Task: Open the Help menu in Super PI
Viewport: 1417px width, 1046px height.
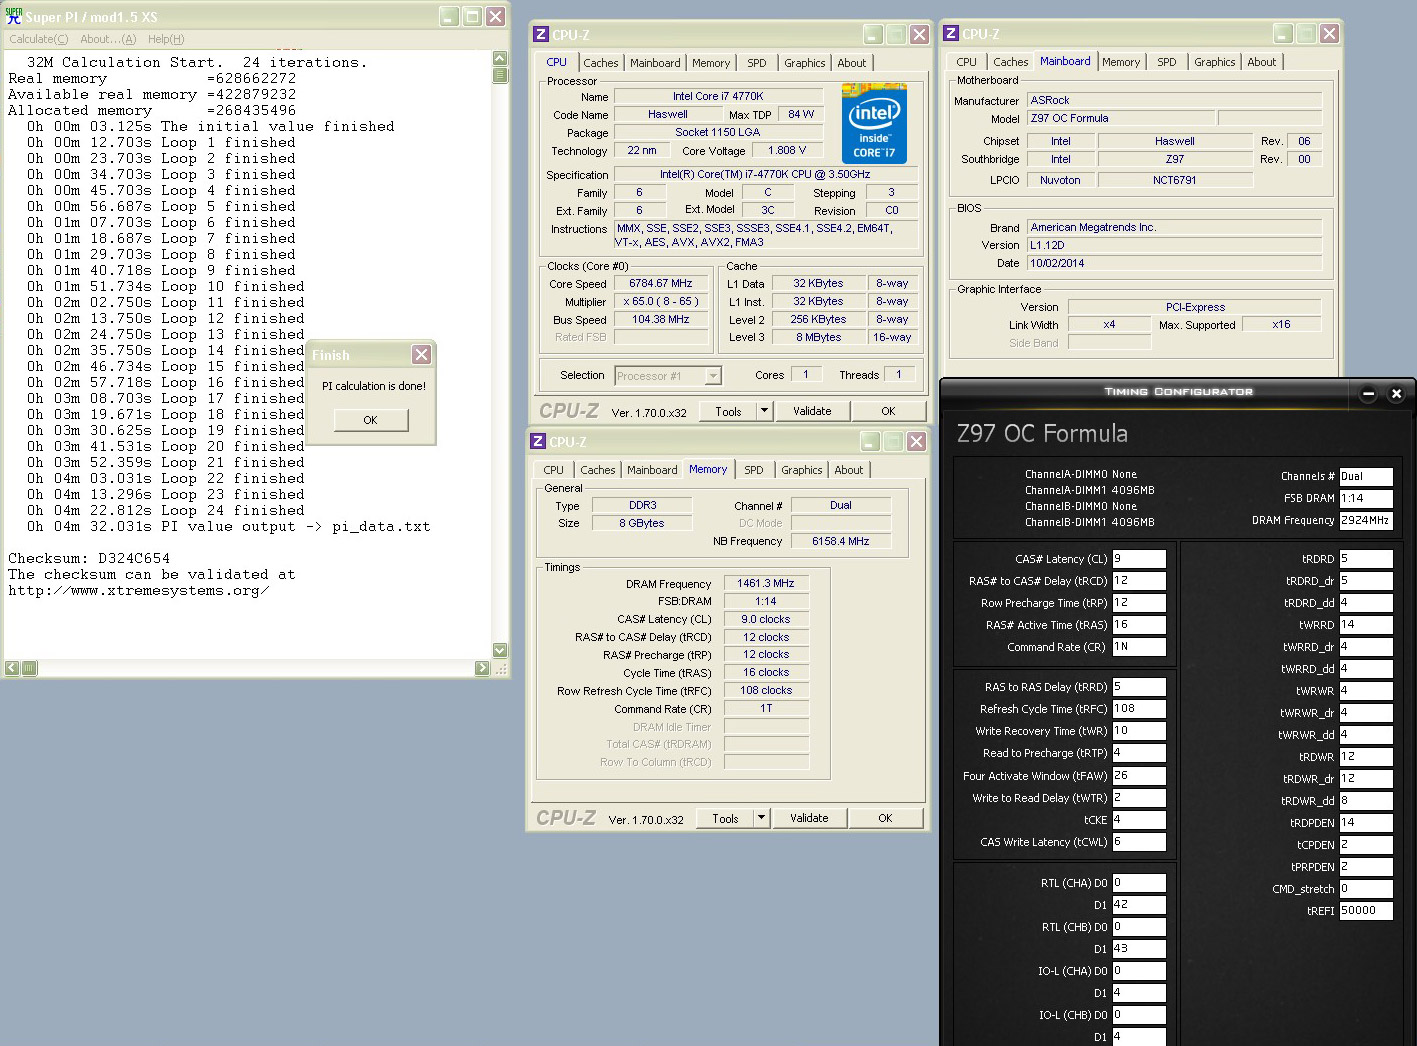Action: [166, 39]
